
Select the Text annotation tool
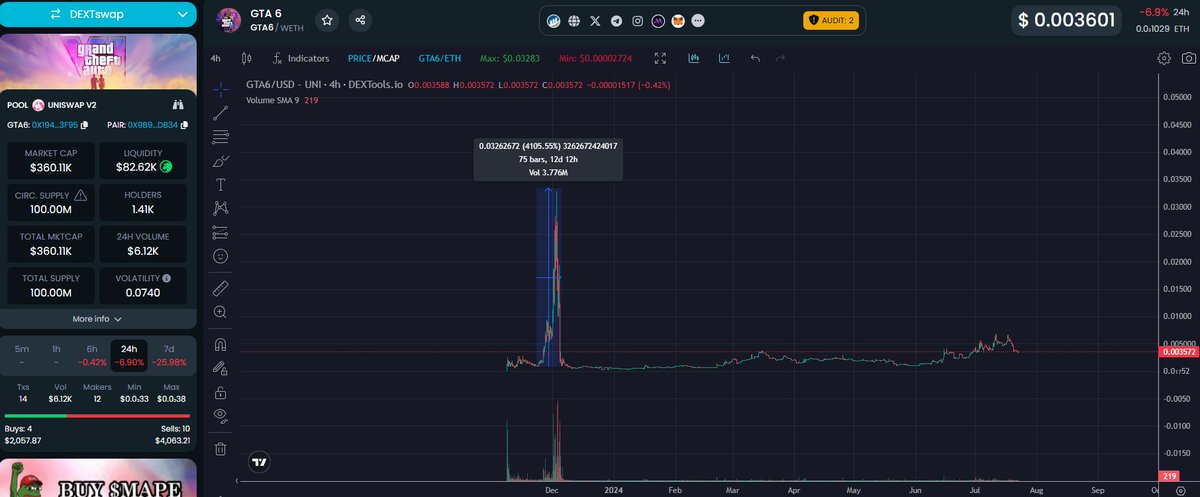click(221, 185)
